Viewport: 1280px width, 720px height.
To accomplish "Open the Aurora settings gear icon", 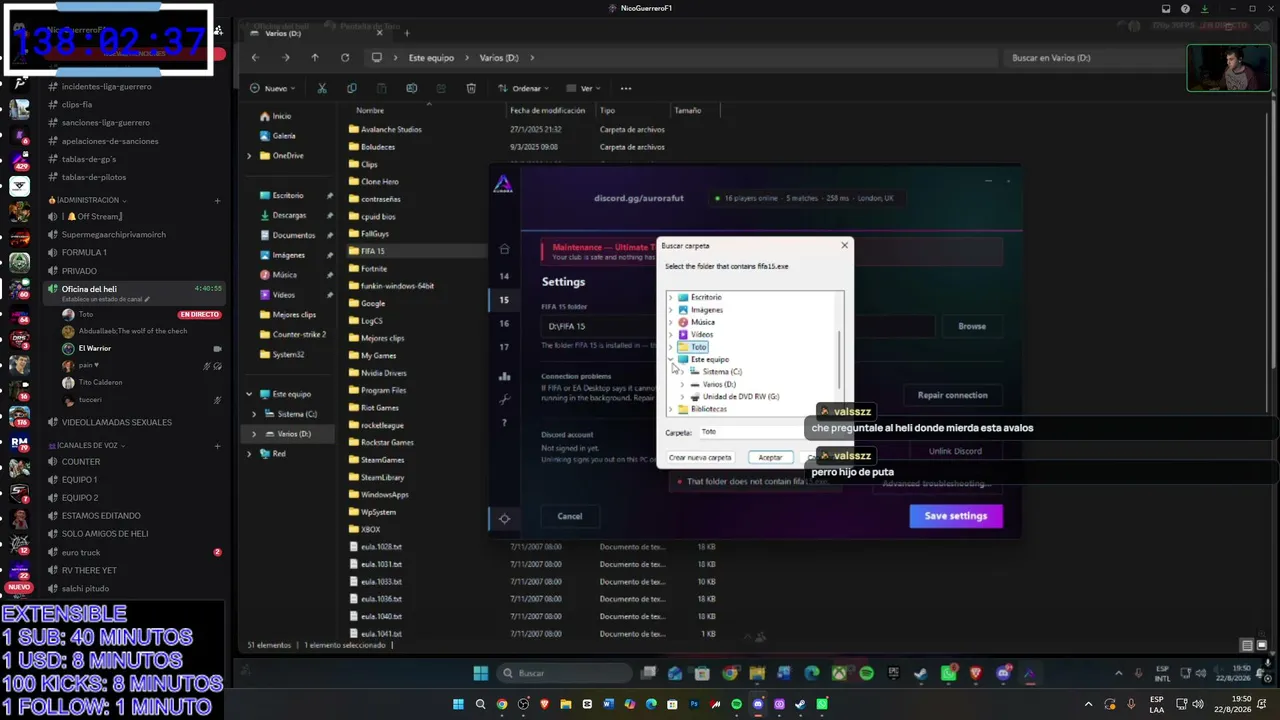I will click(x=504, y=518).
